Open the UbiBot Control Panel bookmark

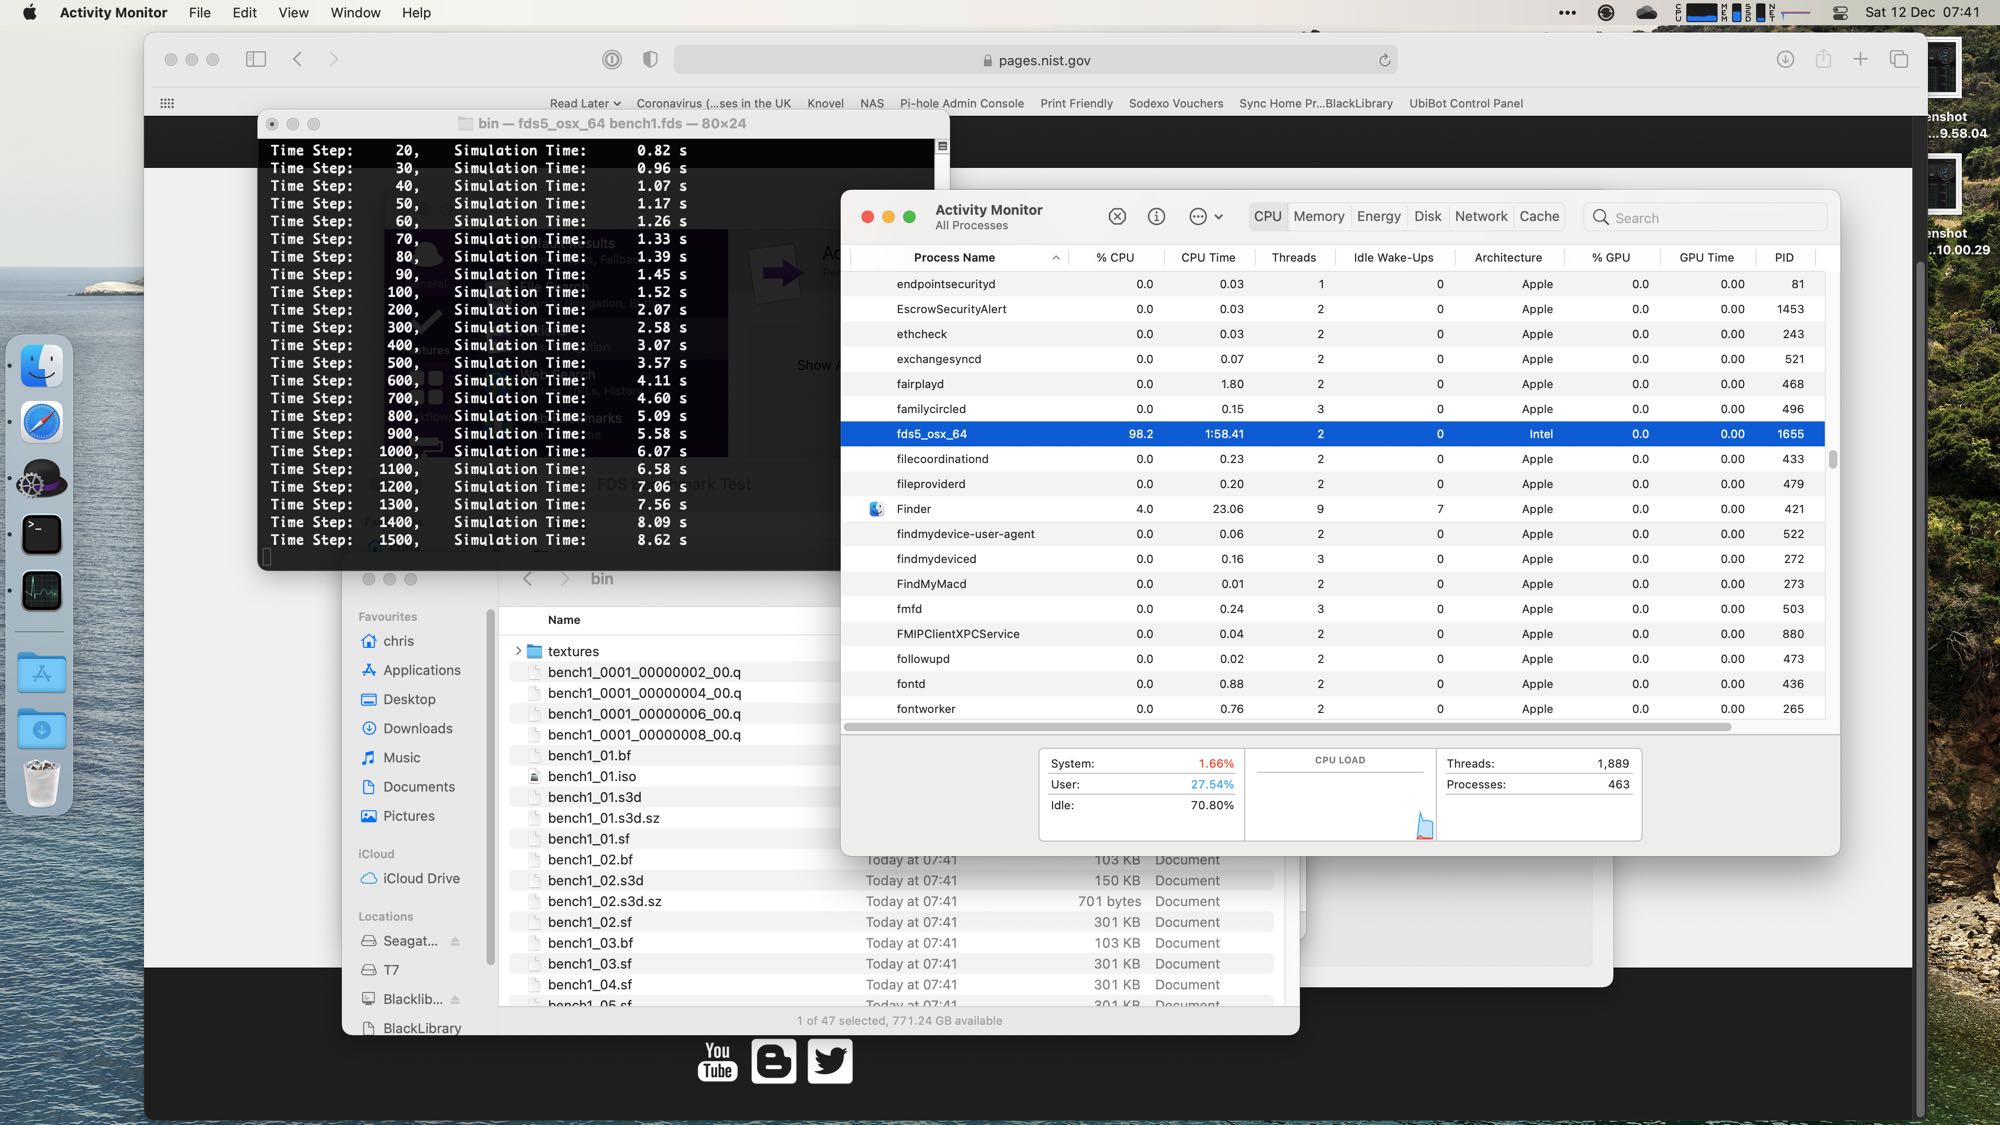click(x=1466, y=103)
